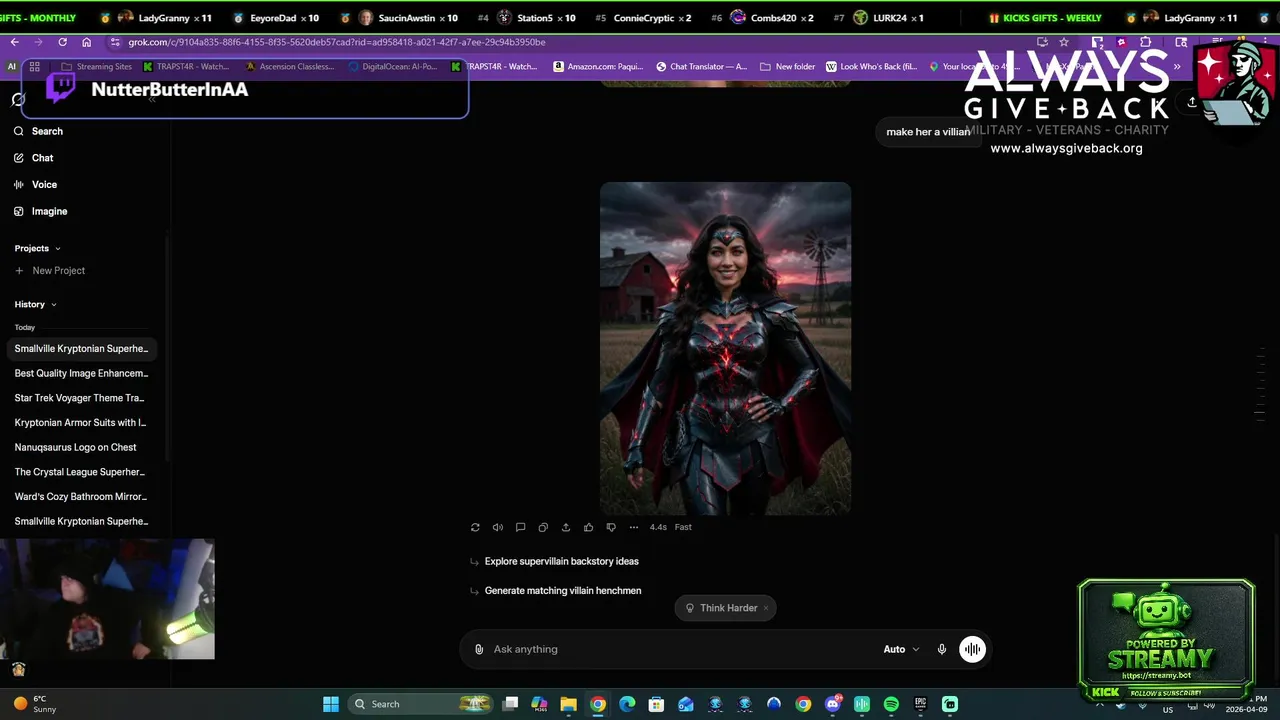Open the New folder bookmark folder

[788, 67]
